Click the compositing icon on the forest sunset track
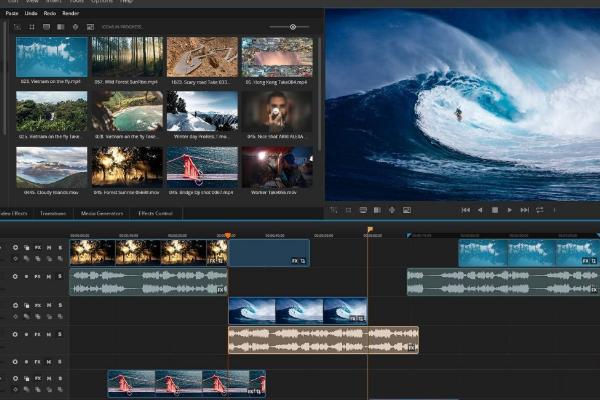 pos(26,248)
